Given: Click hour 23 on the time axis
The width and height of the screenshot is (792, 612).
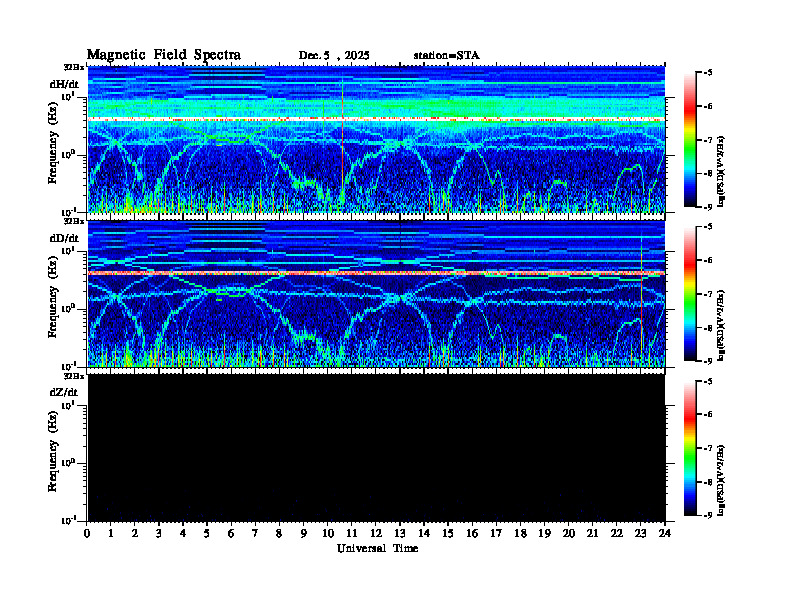Looking at the screenshot, I should pos(640,534).
